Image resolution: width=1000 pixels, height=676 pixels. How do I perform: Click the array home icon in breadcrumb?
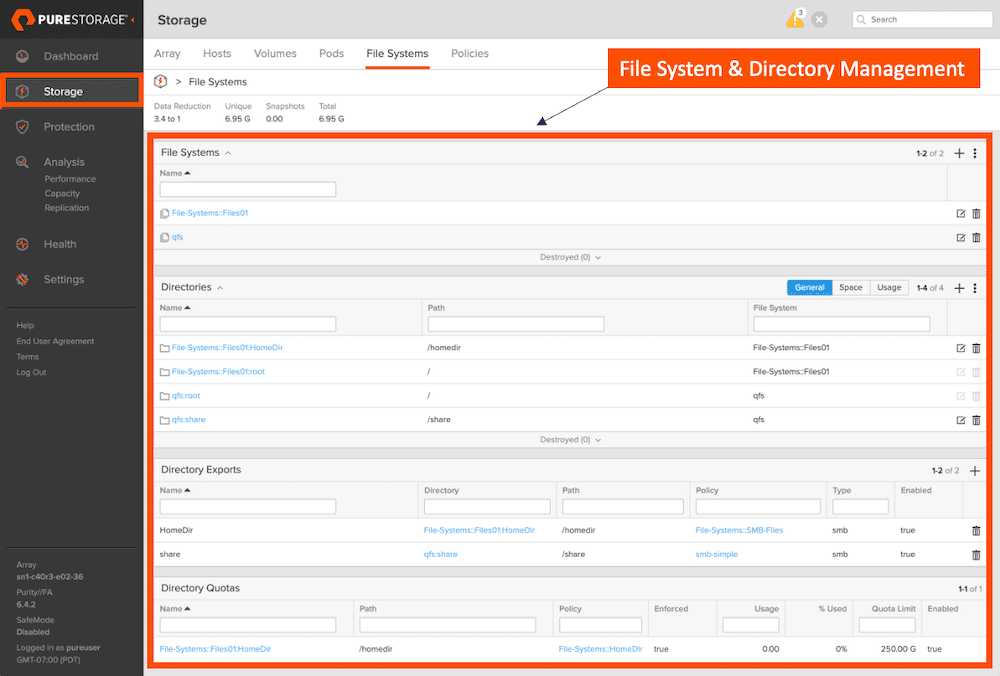[x=161, y=82]
